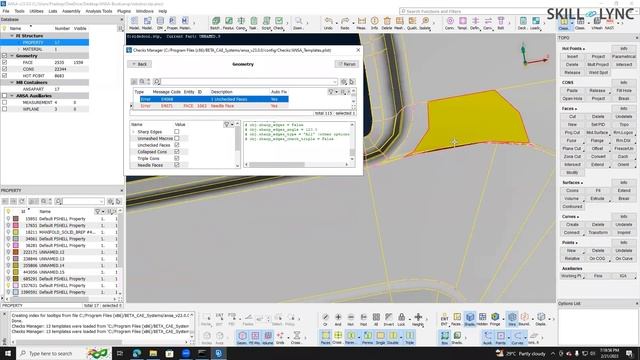The width and height of the screenshot is (640, 360).
Task: Click the Back button in Checks Manager
Action: (140, 64)
